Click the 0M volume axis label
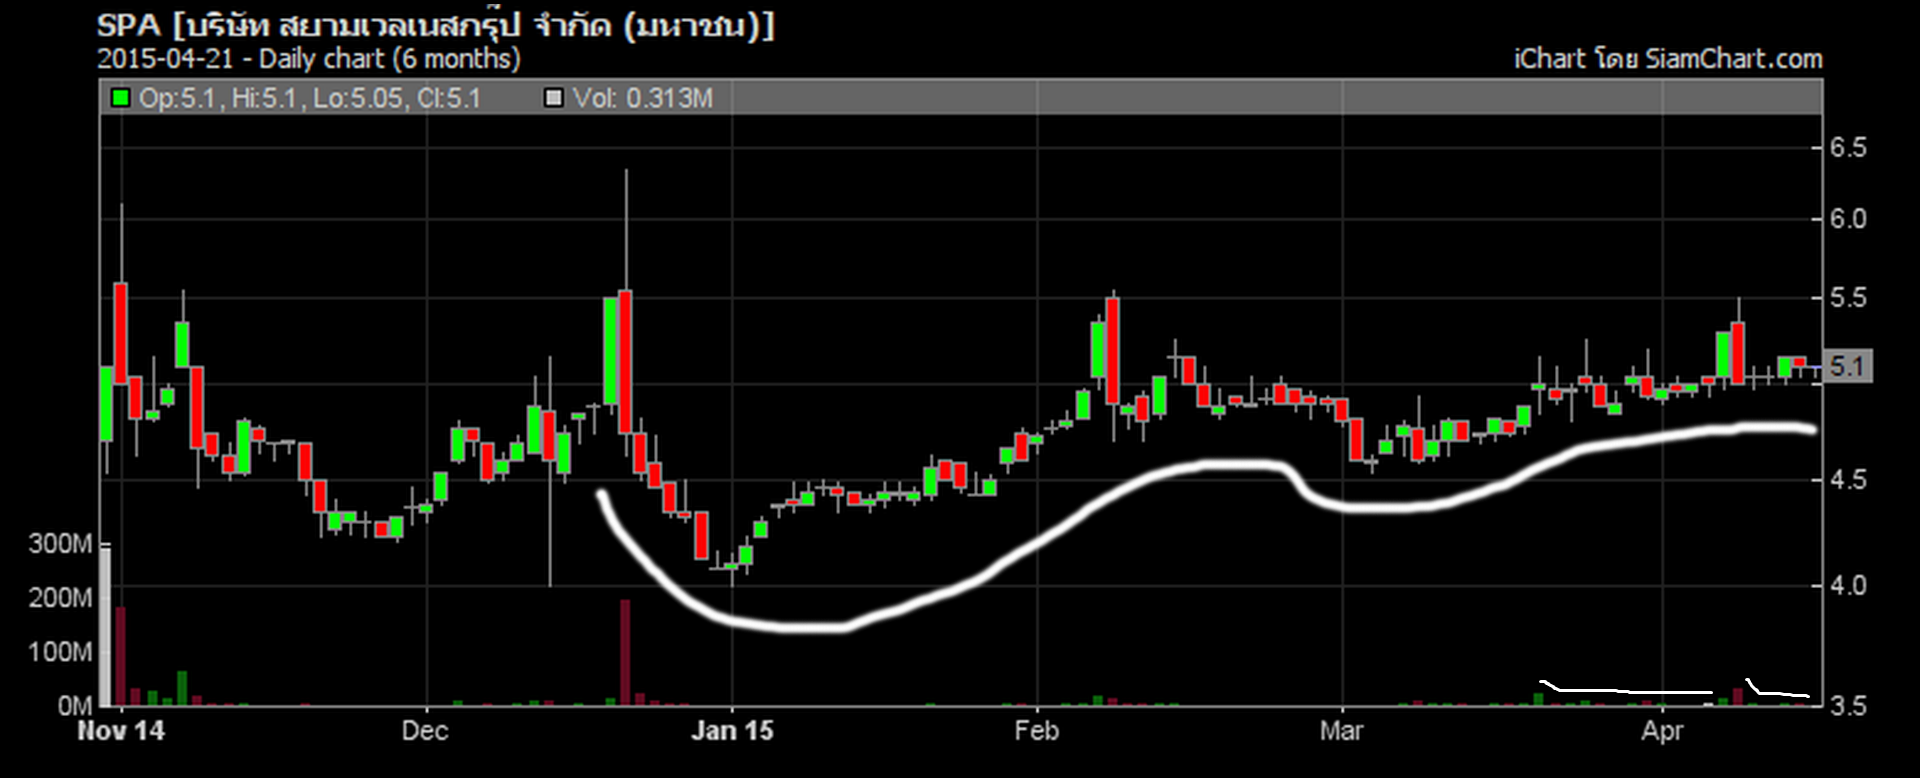This screenshot has width=1920, height=778. 75,706
